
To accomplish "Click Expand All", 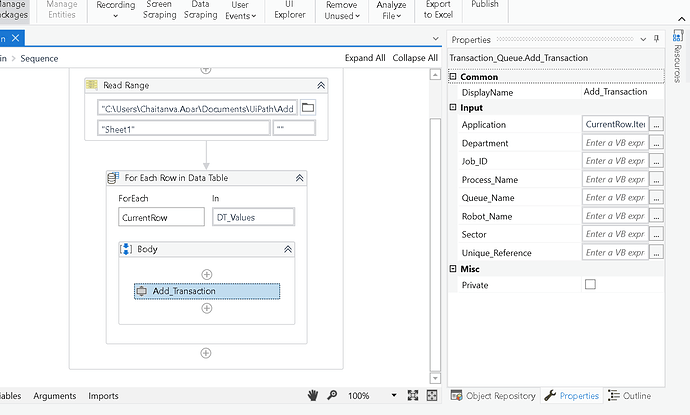I will [x=365, y=58].
